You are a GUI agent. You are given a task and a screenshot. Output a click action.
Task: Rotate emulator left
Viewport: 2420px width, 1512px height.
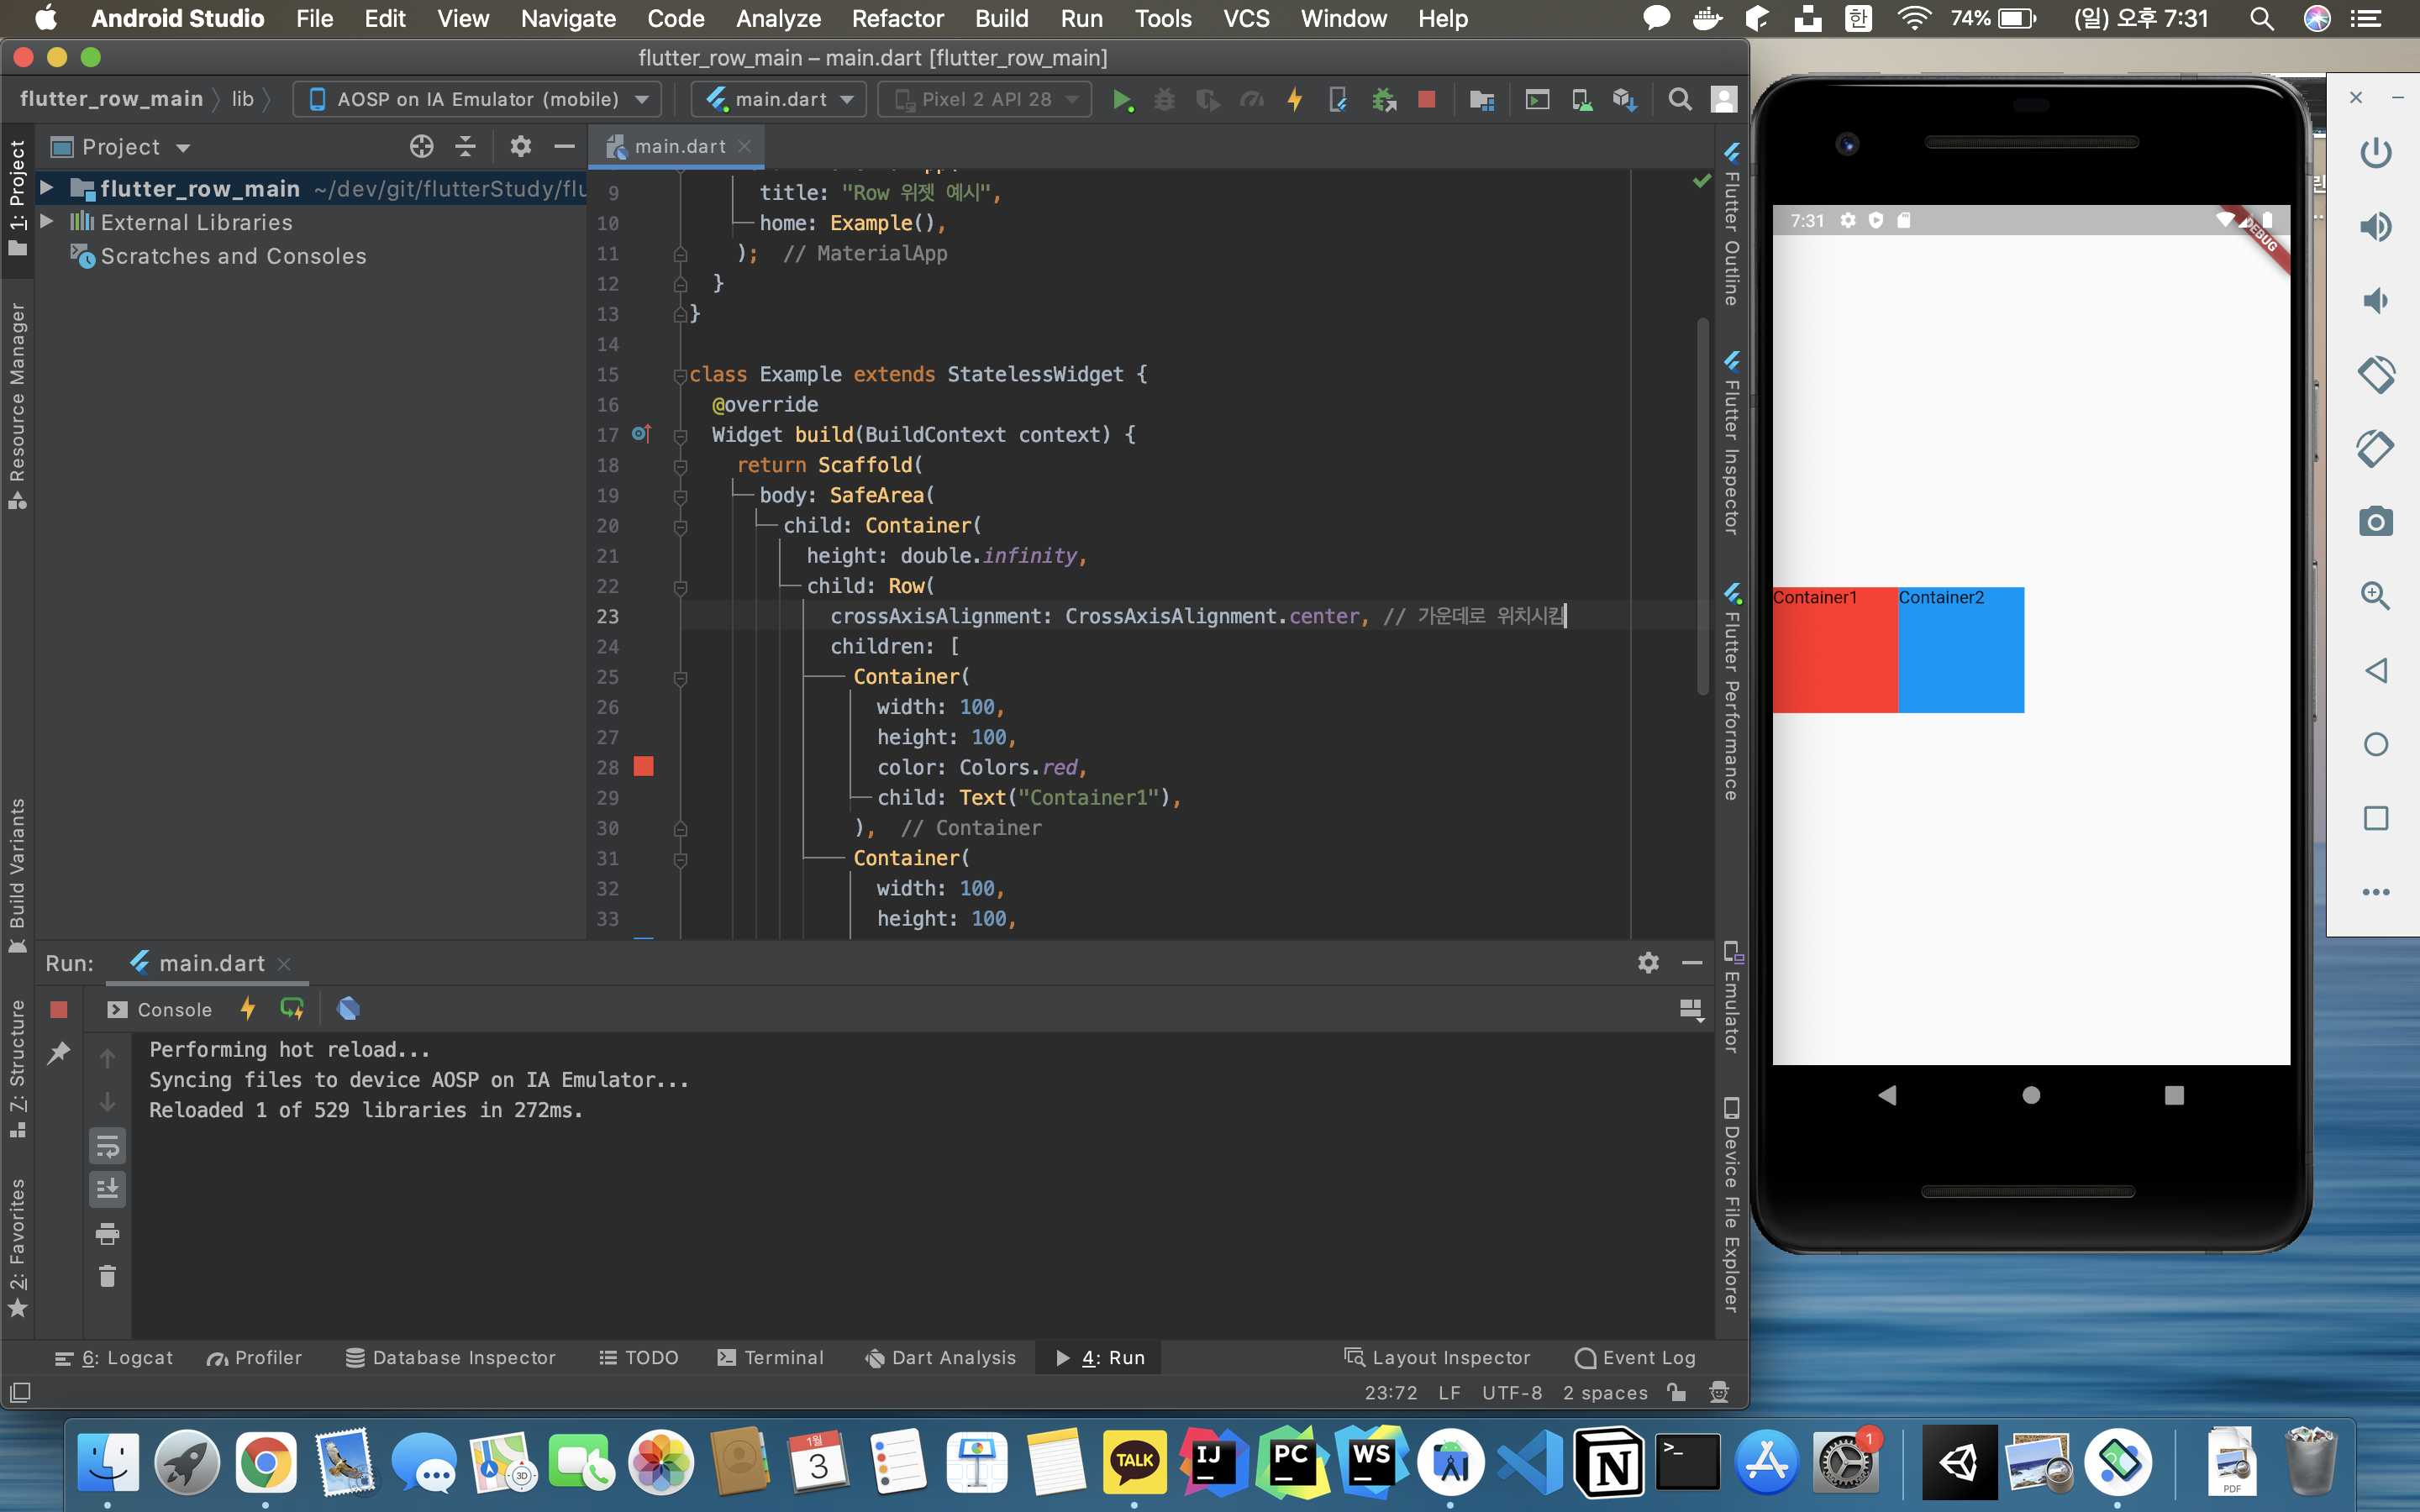click(2375, 374)
